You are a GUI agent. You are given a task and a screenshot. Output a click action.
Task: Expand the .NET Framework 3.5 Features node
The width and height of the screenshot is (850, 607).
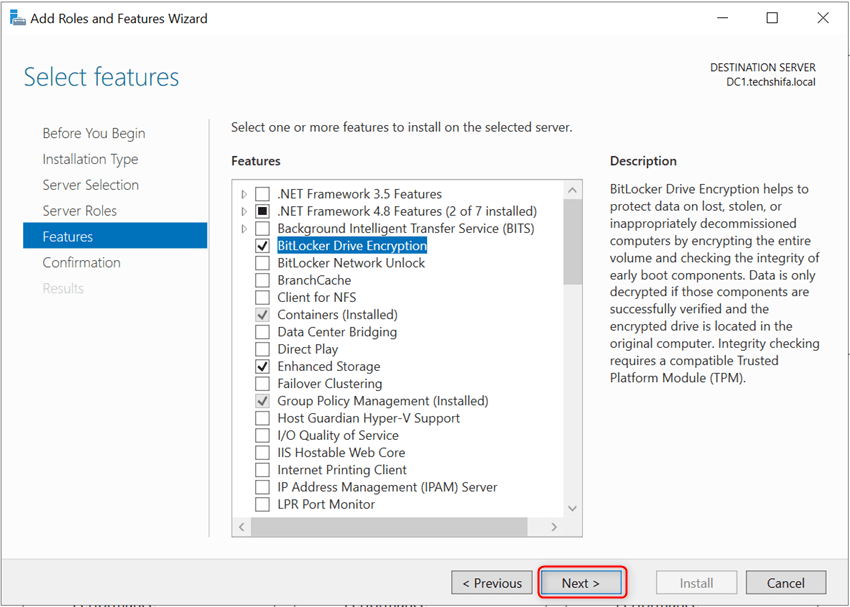[243, 193]
